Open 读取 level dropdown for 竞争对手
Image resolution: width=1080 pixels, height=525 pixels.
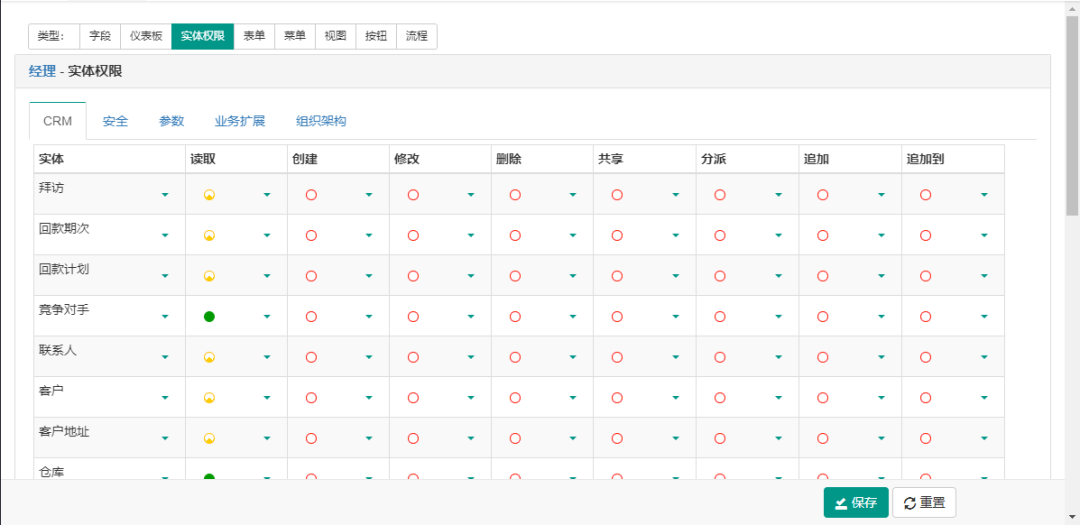pos(267,317)
